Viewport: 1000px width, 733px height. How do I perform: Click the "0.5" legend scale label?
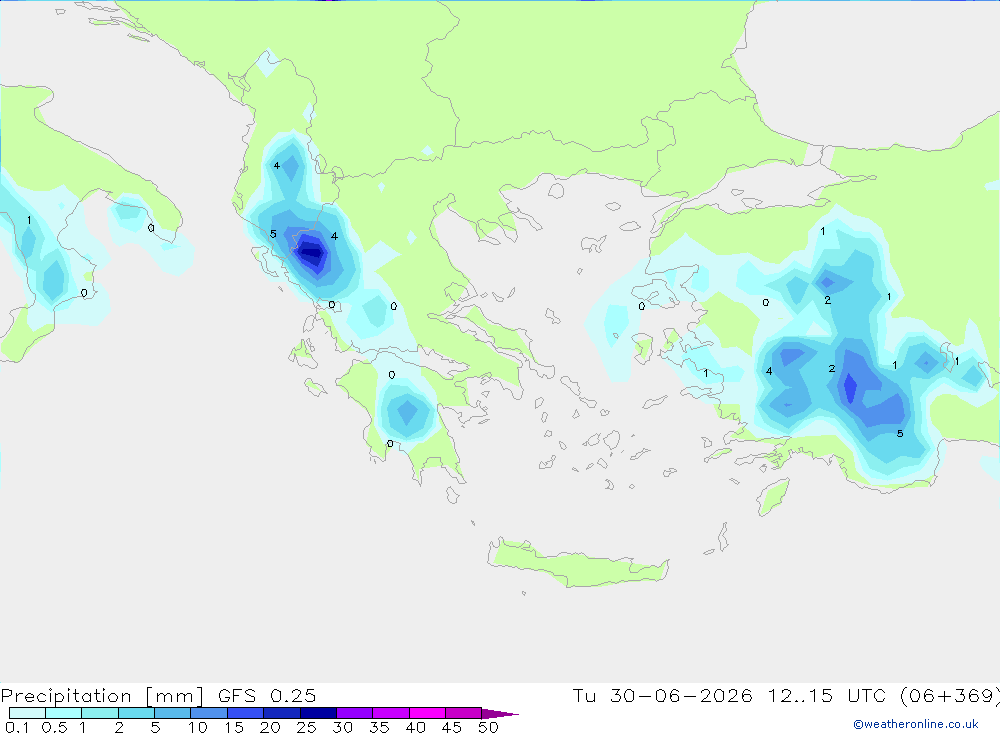coord(54,727)
